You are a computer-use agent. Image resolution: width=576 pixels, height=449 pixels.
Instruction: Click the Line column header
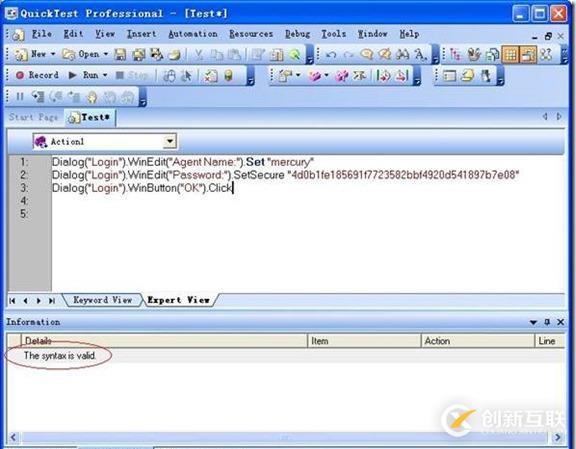coord(550,341)
